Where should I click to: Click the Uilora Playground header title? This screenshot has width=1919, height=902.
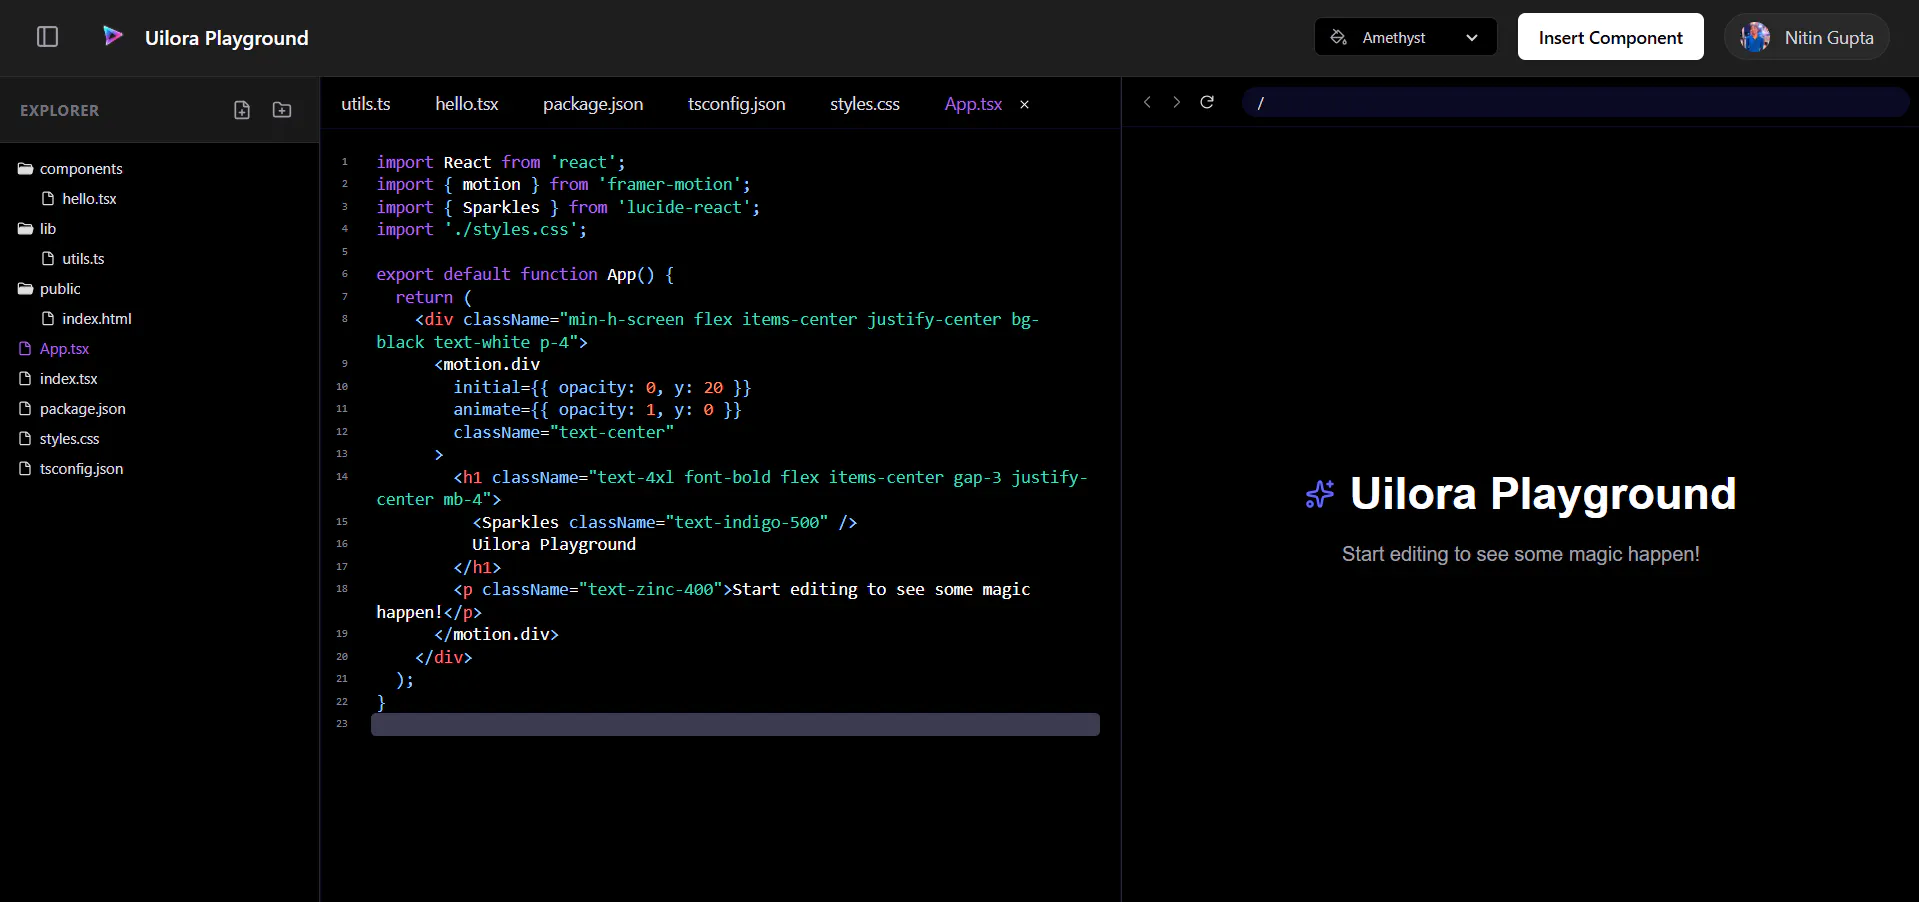click(227, 38)
